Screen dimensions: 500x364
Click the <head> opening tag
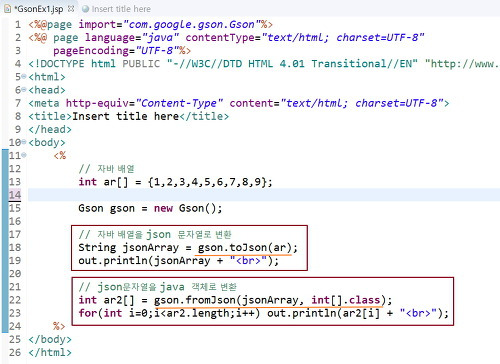47,90
